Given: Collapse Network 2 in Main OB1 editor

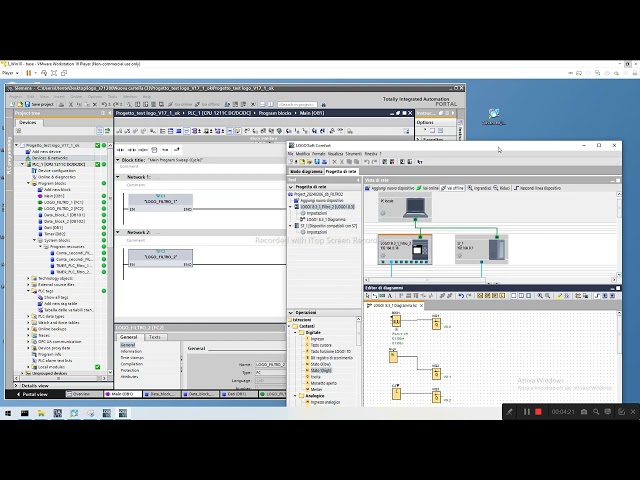Looking at the screenshot, I should pos(118,232).
